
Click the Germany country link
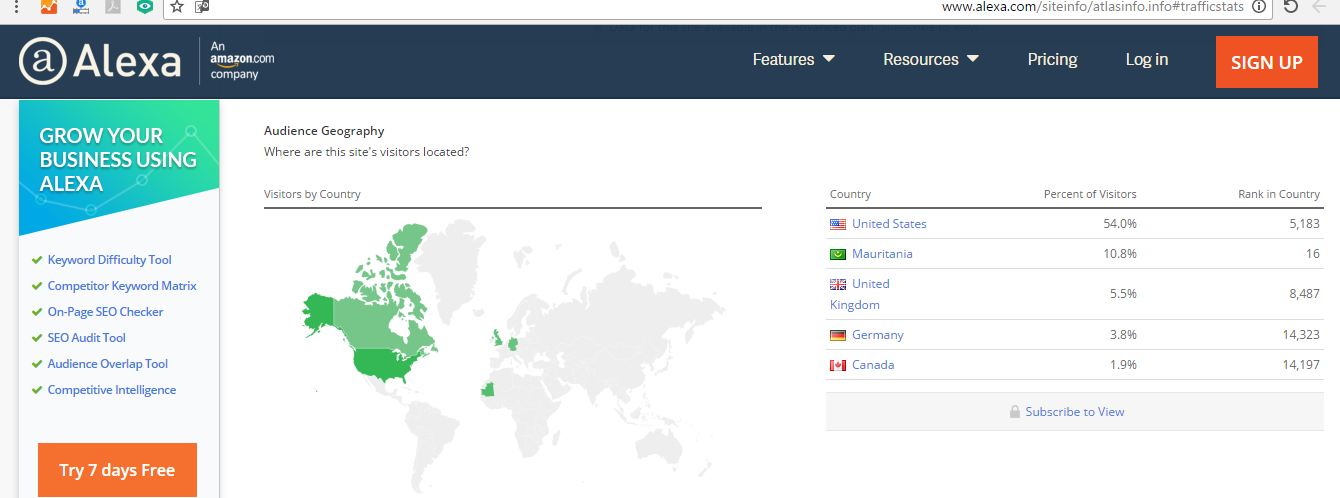click(877, 335)
